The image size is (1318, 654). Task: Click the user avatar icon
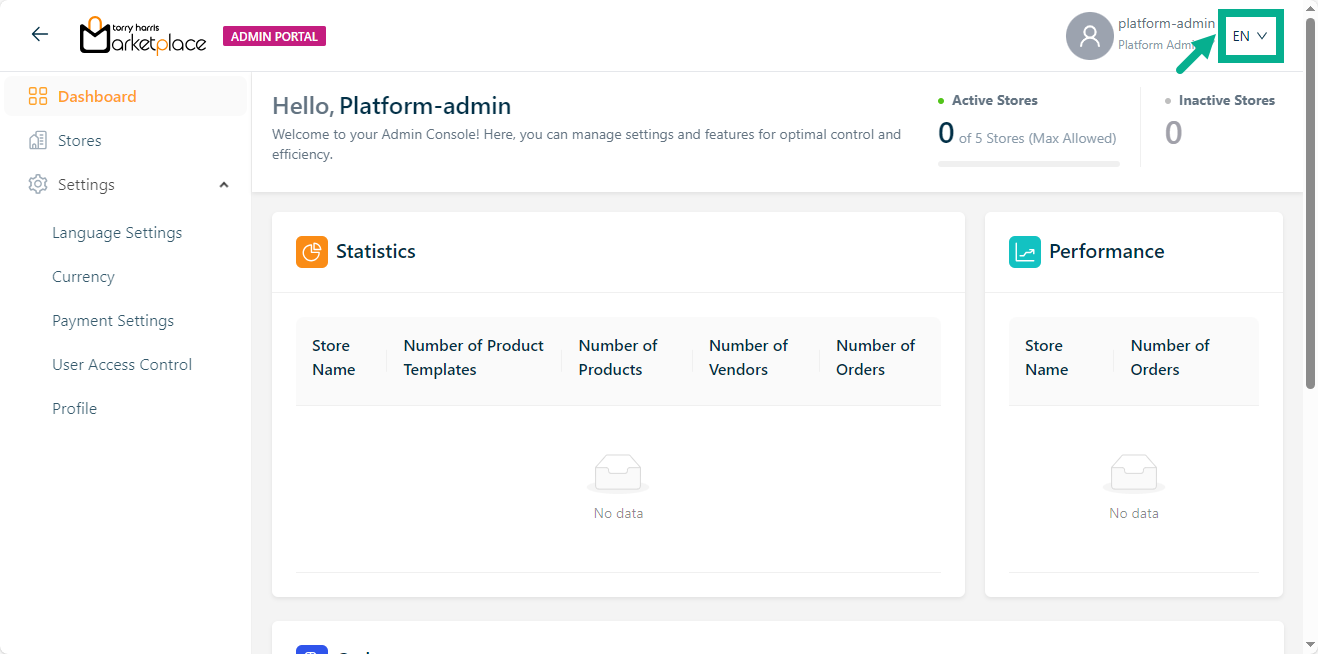point(1089,36)
